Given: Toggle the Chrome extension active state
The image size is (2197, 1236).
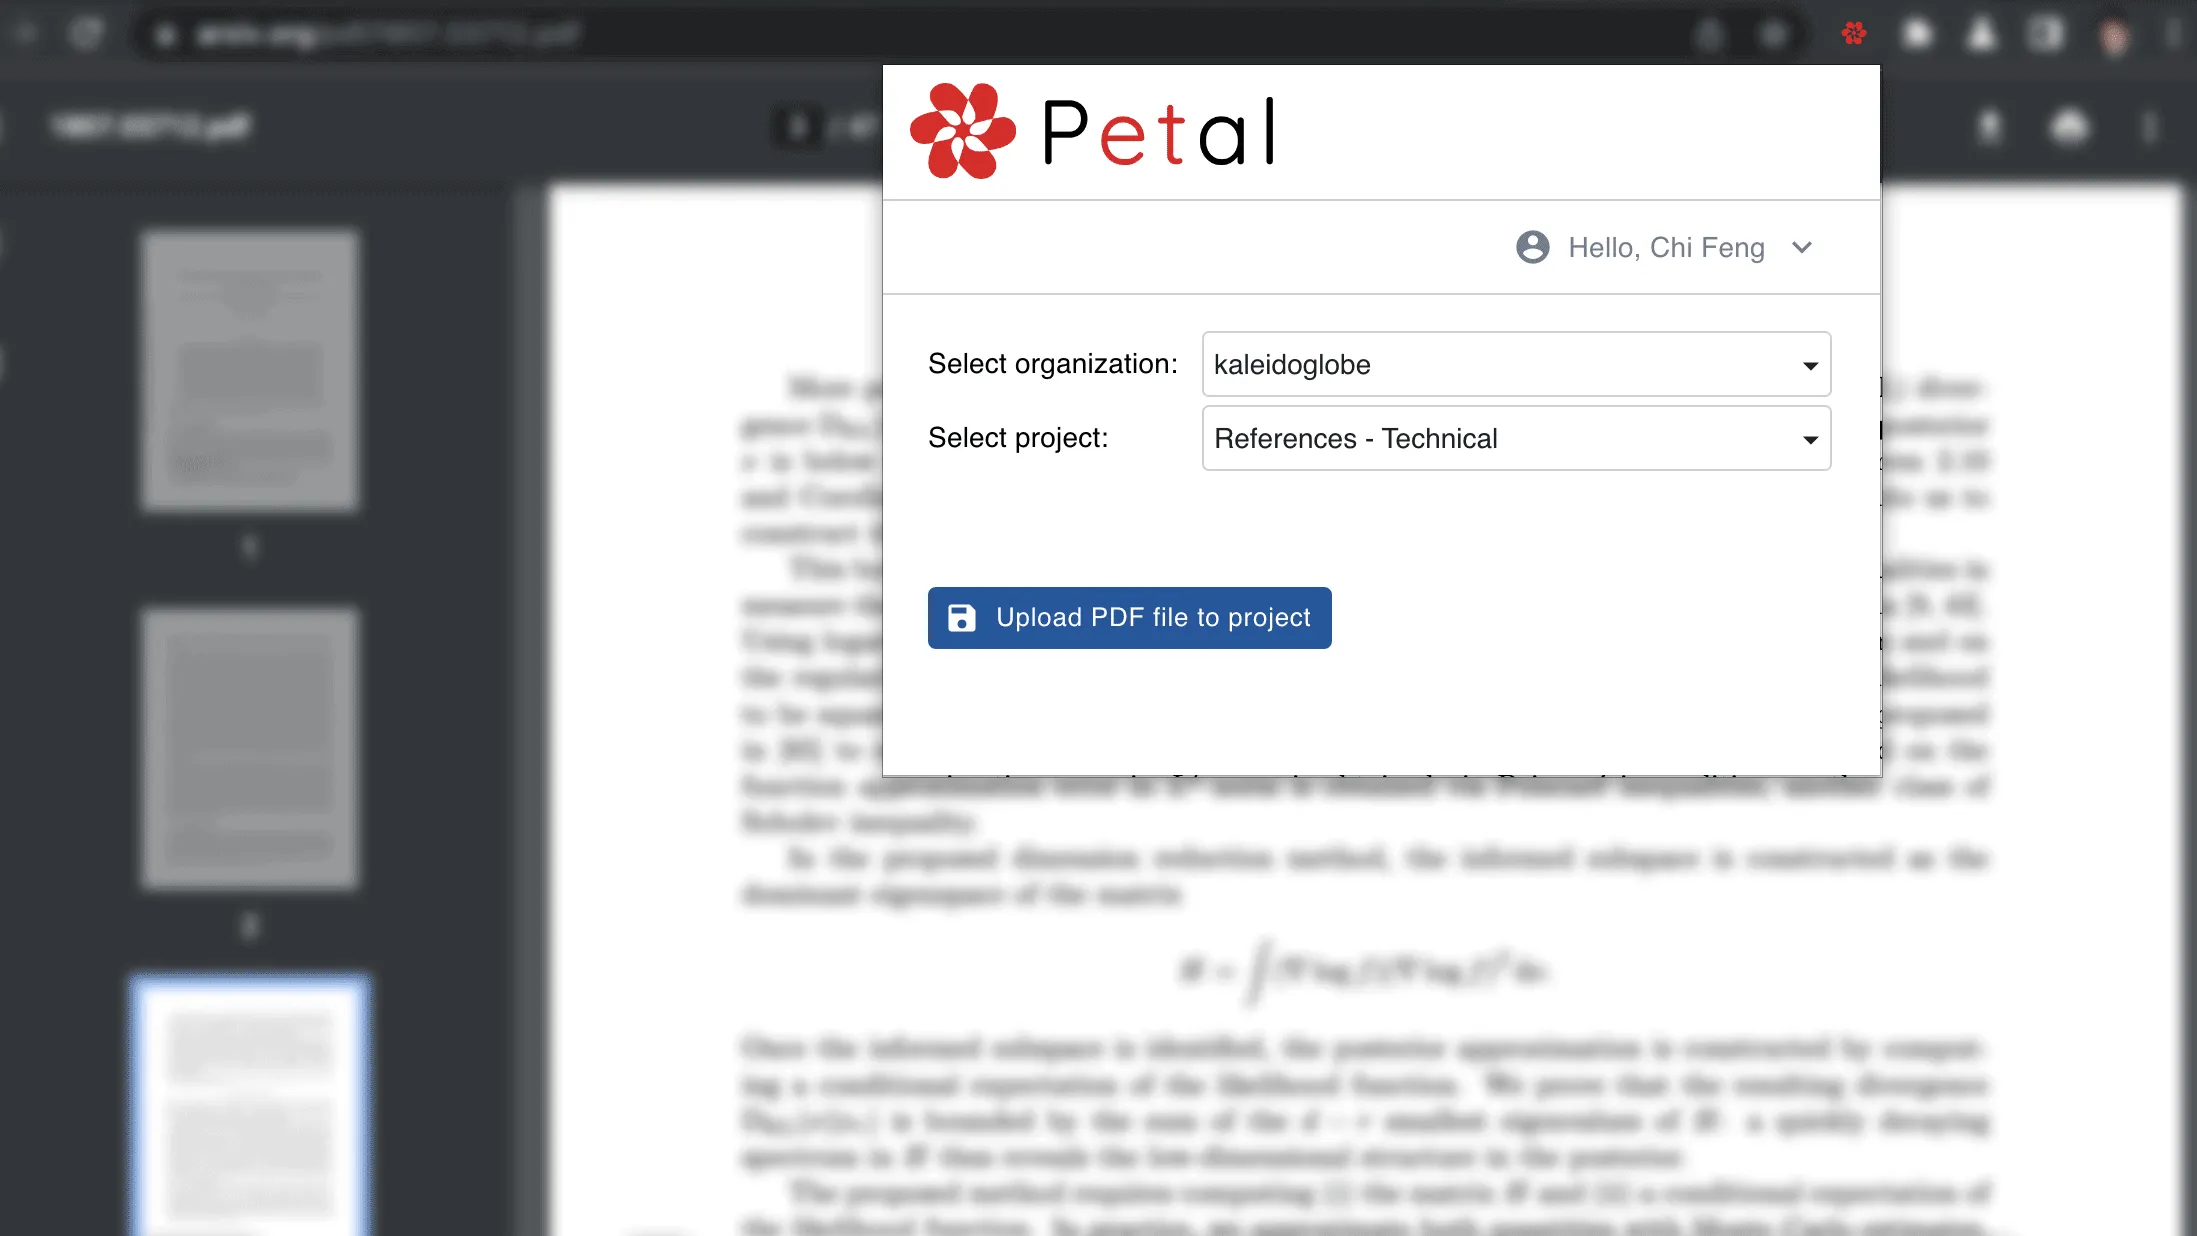Looking at the screenshot, I should click(x=1854, y=33).
